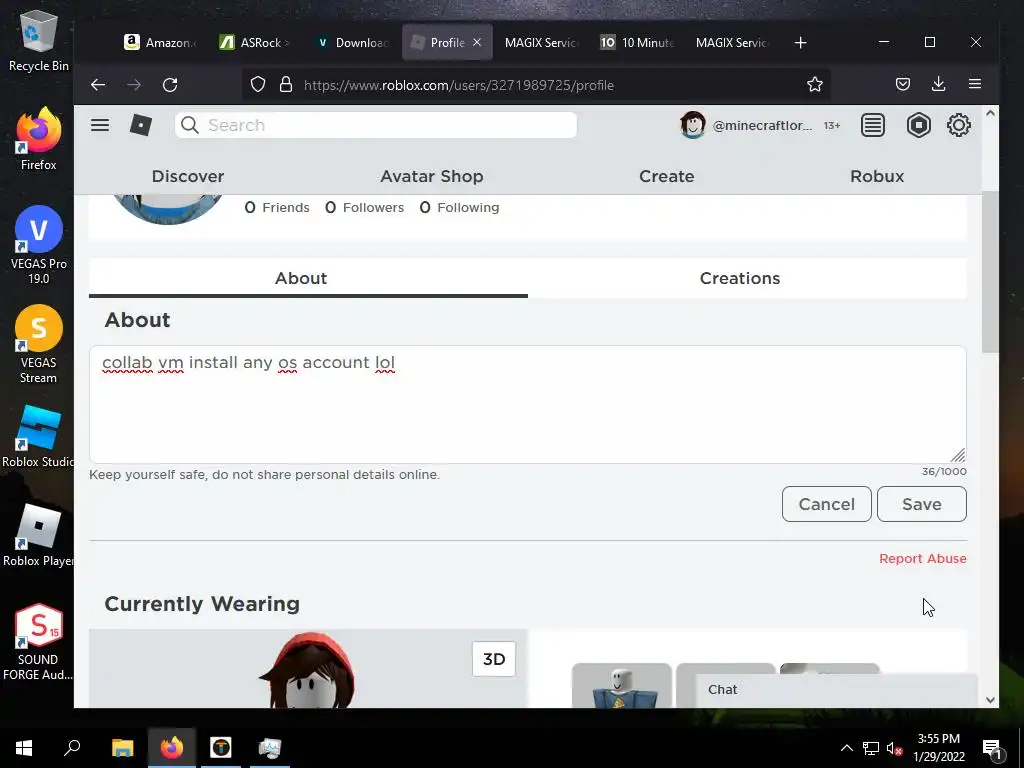Click the Report Abuse link

pyautogui.click(x=922, y=558)
